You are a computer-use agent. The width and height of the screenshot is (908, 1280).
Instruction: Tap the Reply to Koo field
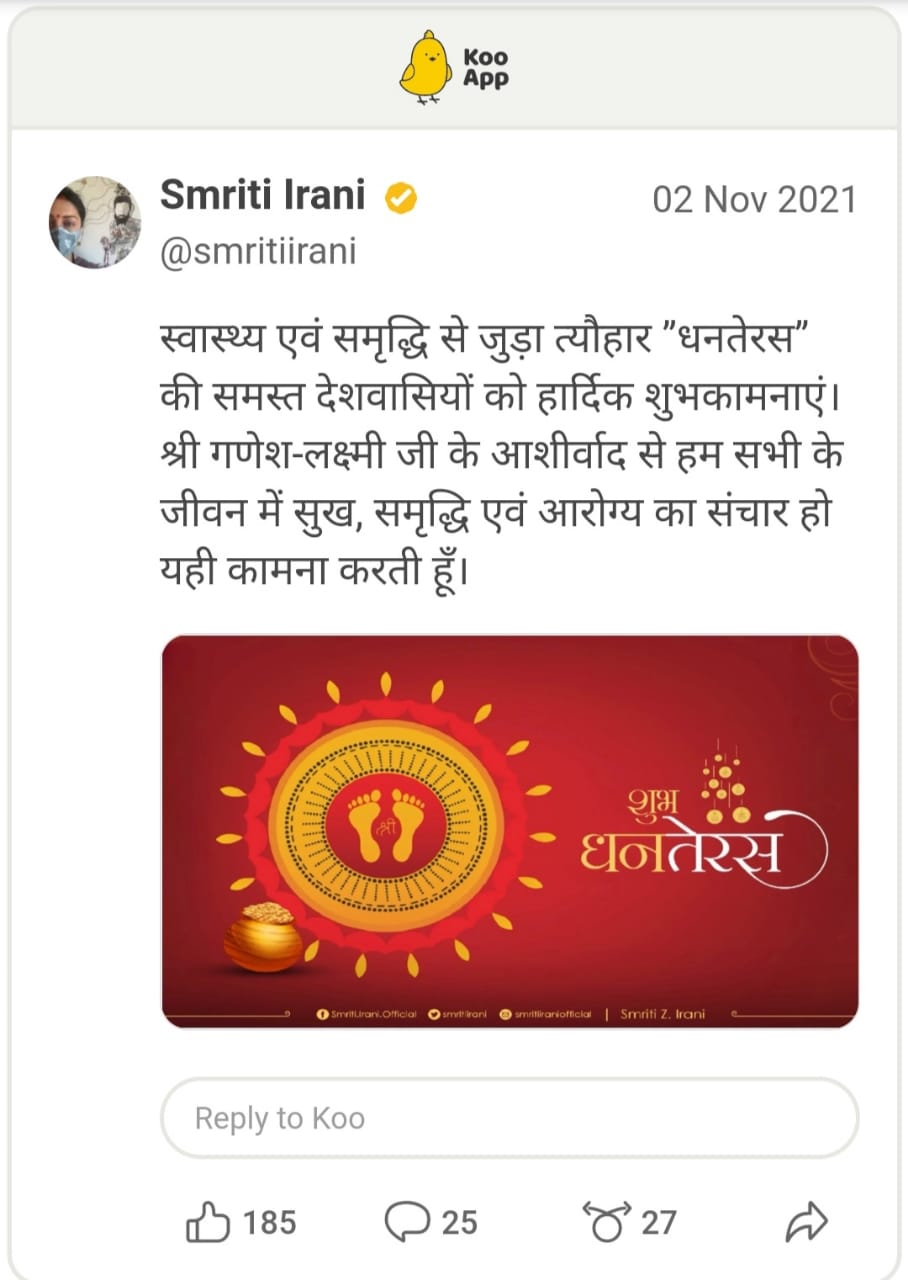coord(509,1117)
